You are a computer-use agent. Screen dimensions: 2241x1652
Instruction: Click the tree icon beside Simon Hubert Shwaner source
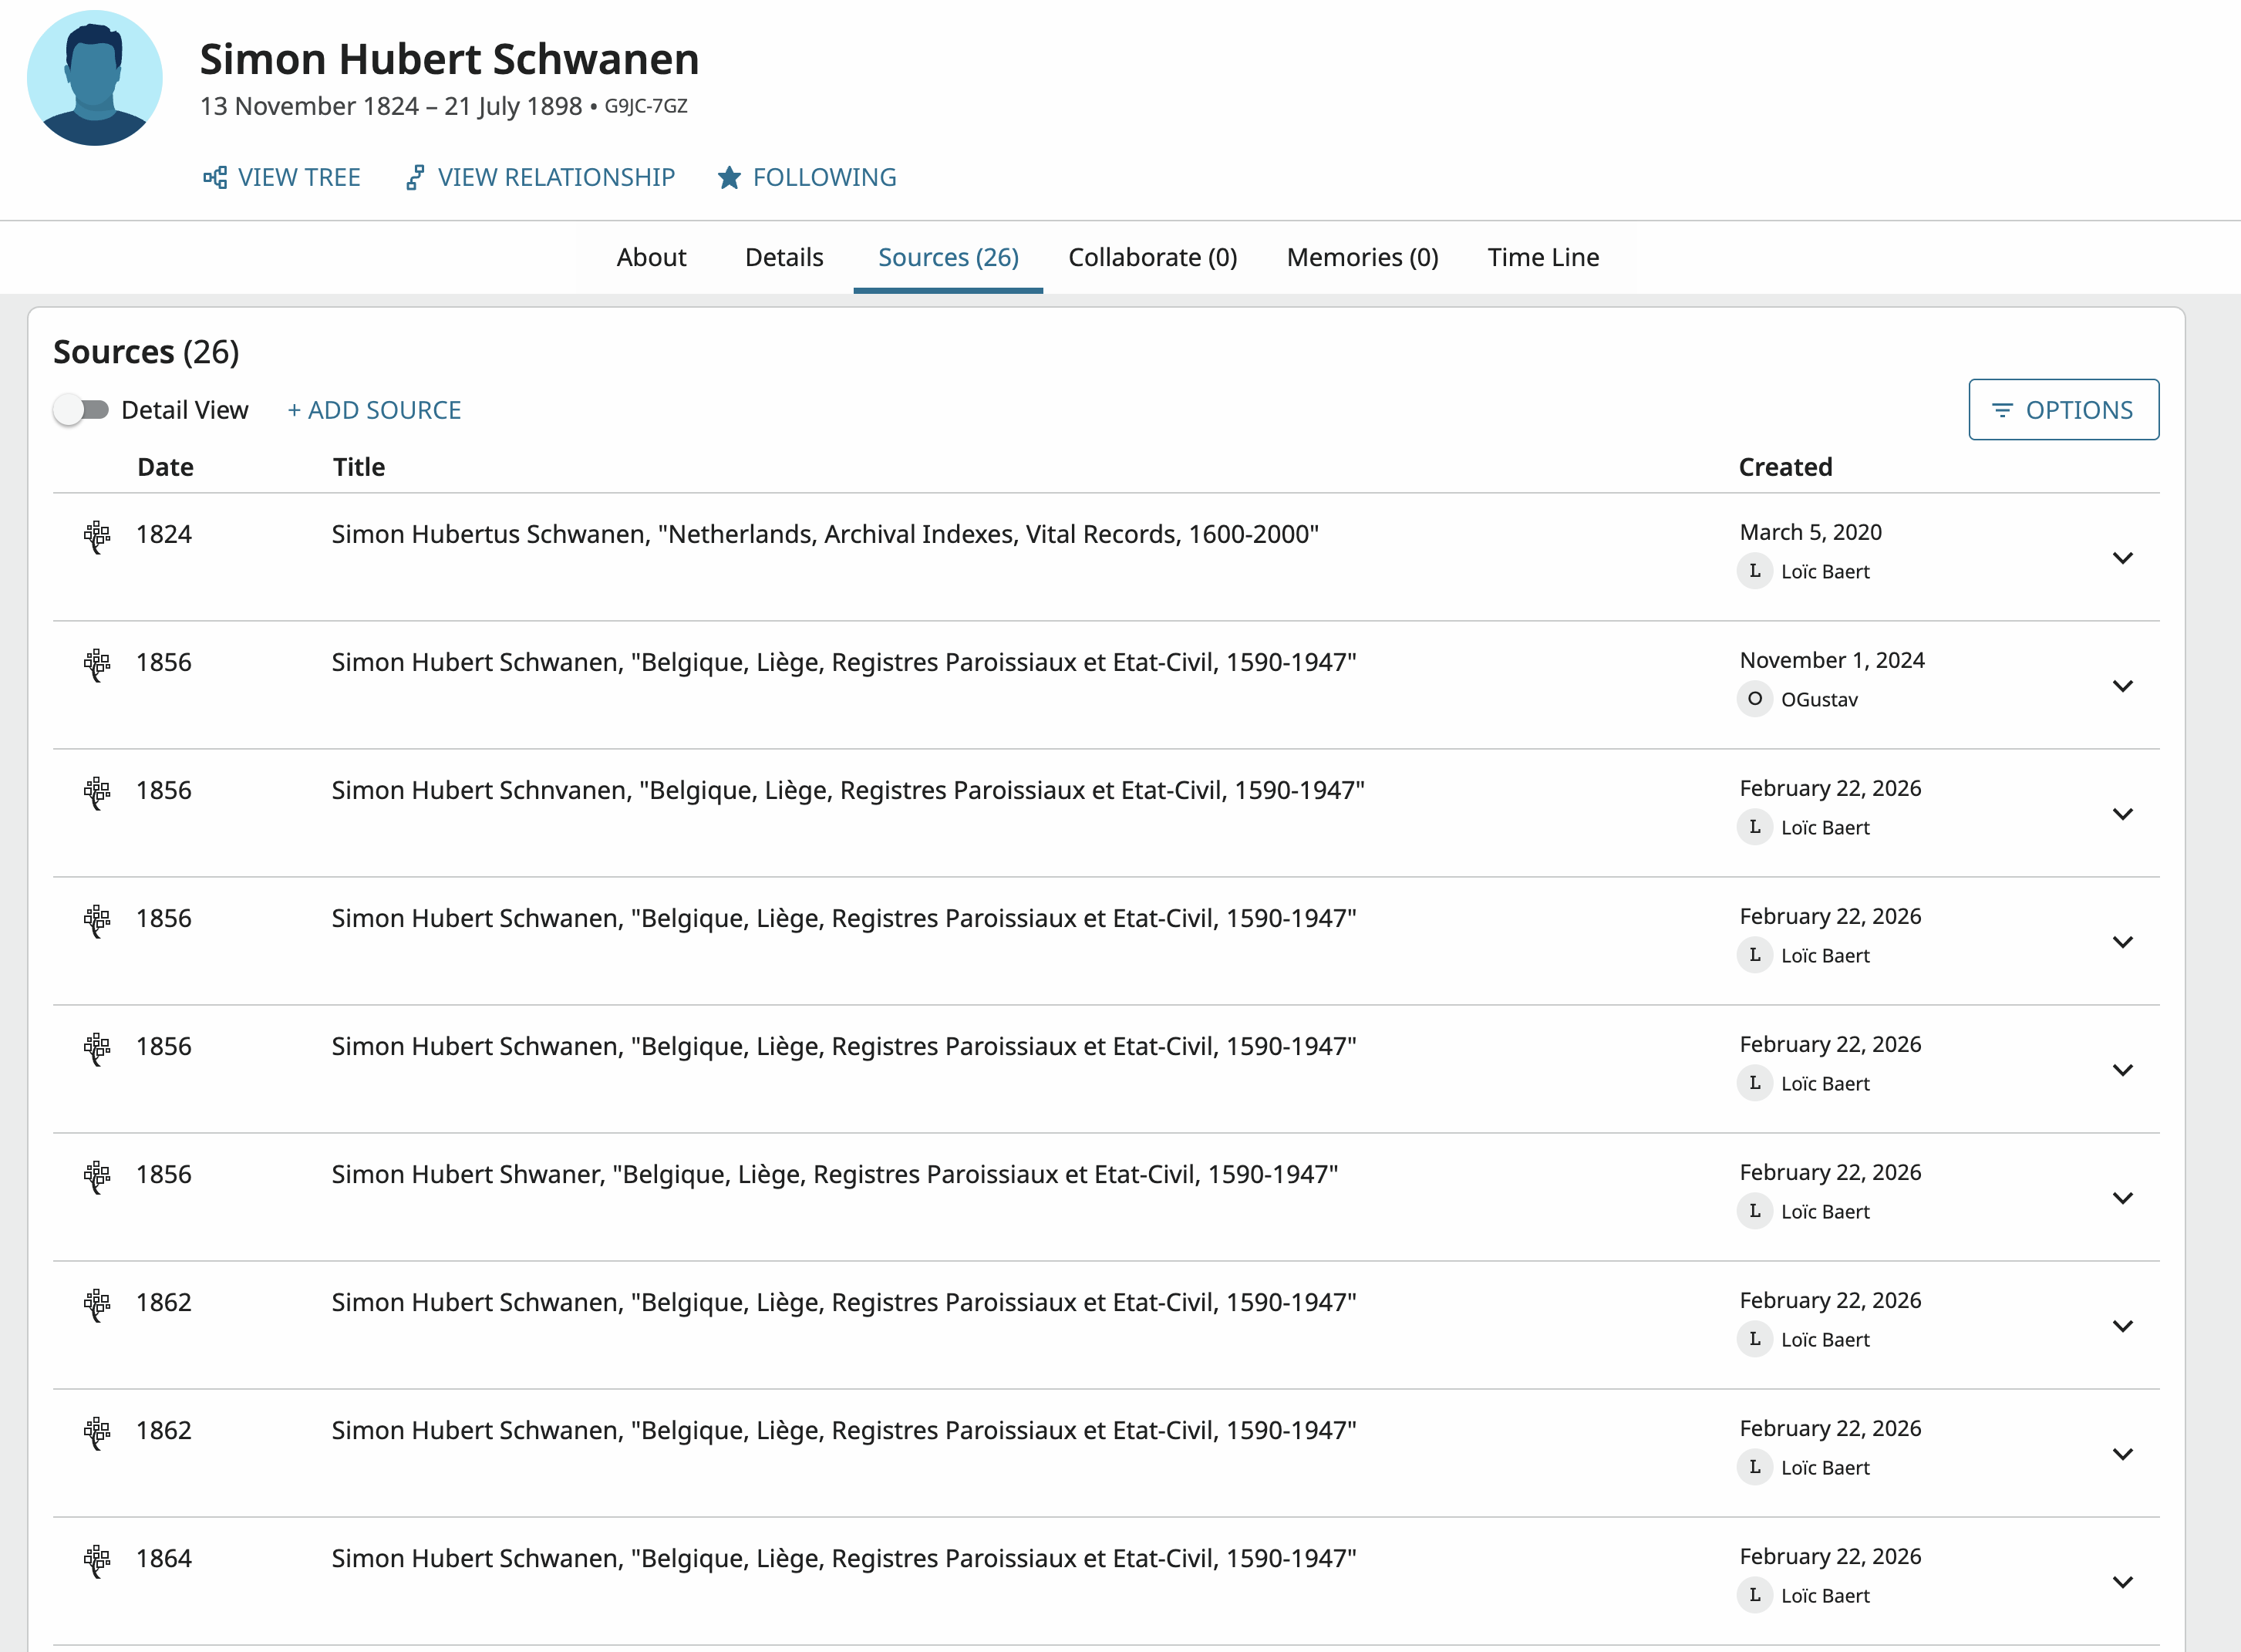click(97, 1176)
